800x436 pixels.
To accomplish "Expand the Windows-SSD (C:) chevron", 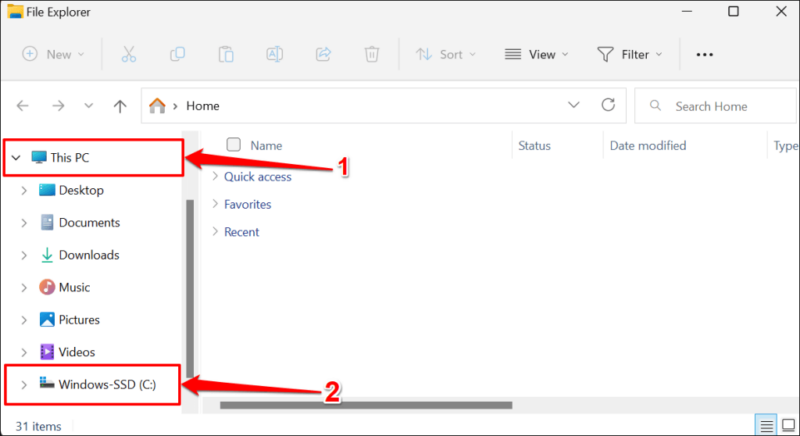I will click(24, 384).
